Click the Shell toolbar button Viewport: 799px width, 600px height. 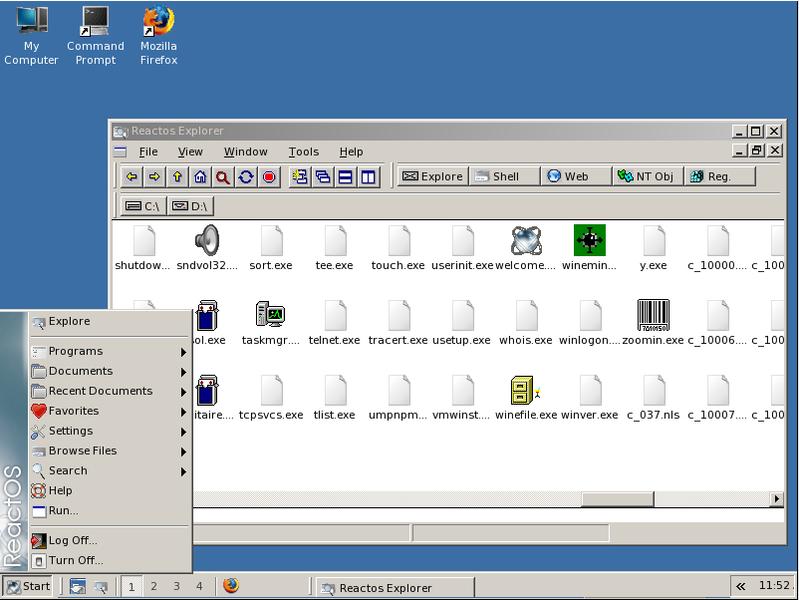(x=504, y=176)
